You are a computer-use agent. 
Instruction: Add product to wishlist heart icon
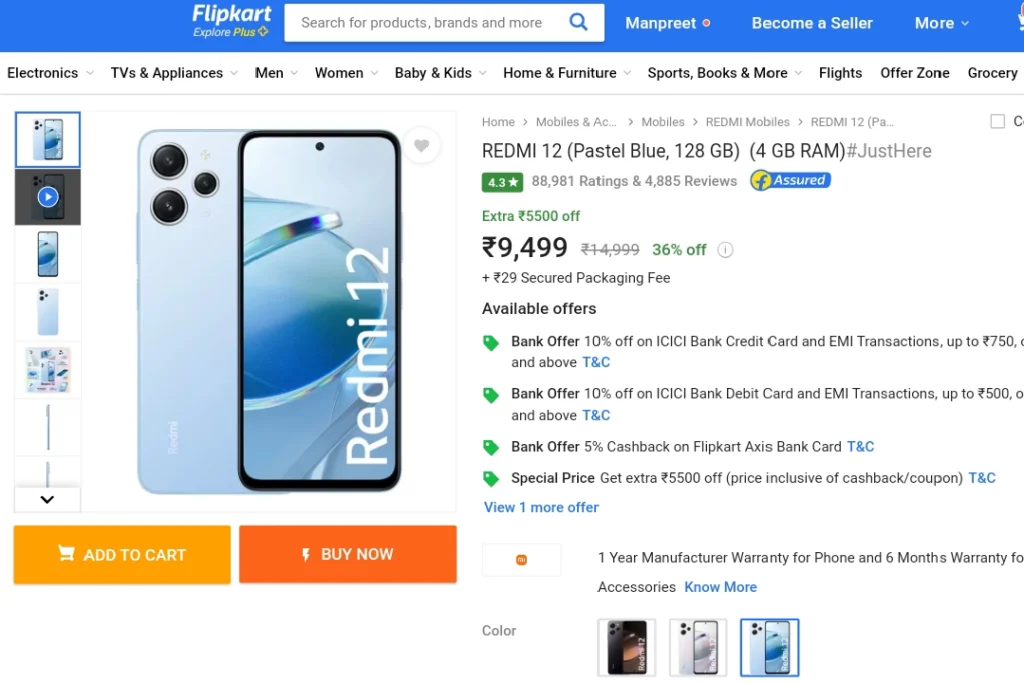tap(421, 146)
